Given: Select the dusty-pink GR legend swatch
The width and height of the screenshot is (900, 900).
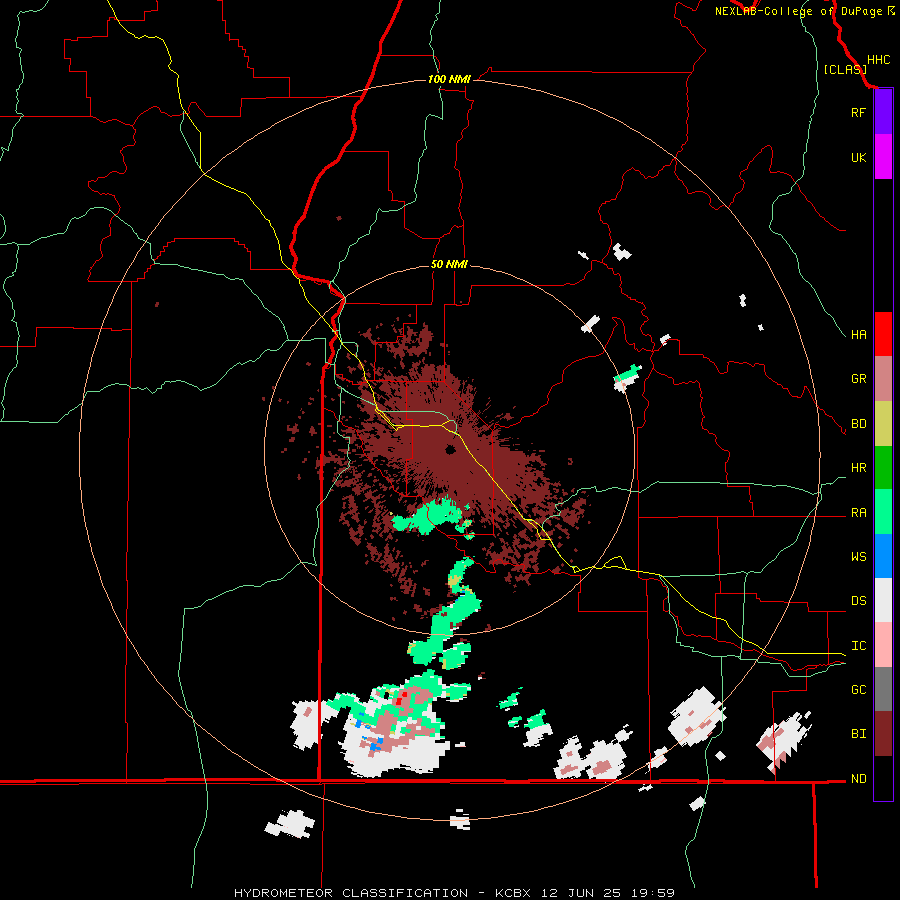Looking at the screenshot, I should [883, 379].
